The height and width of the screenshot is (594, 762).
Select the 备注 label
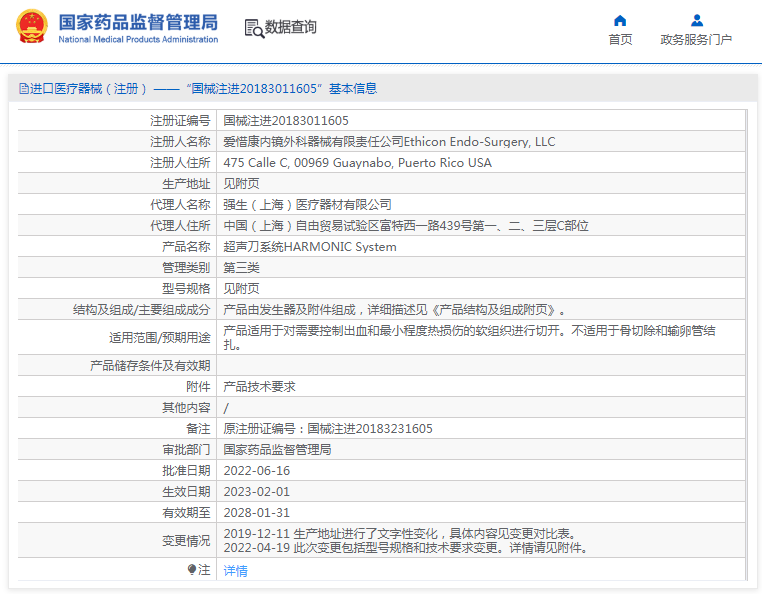tap(198, 429)
